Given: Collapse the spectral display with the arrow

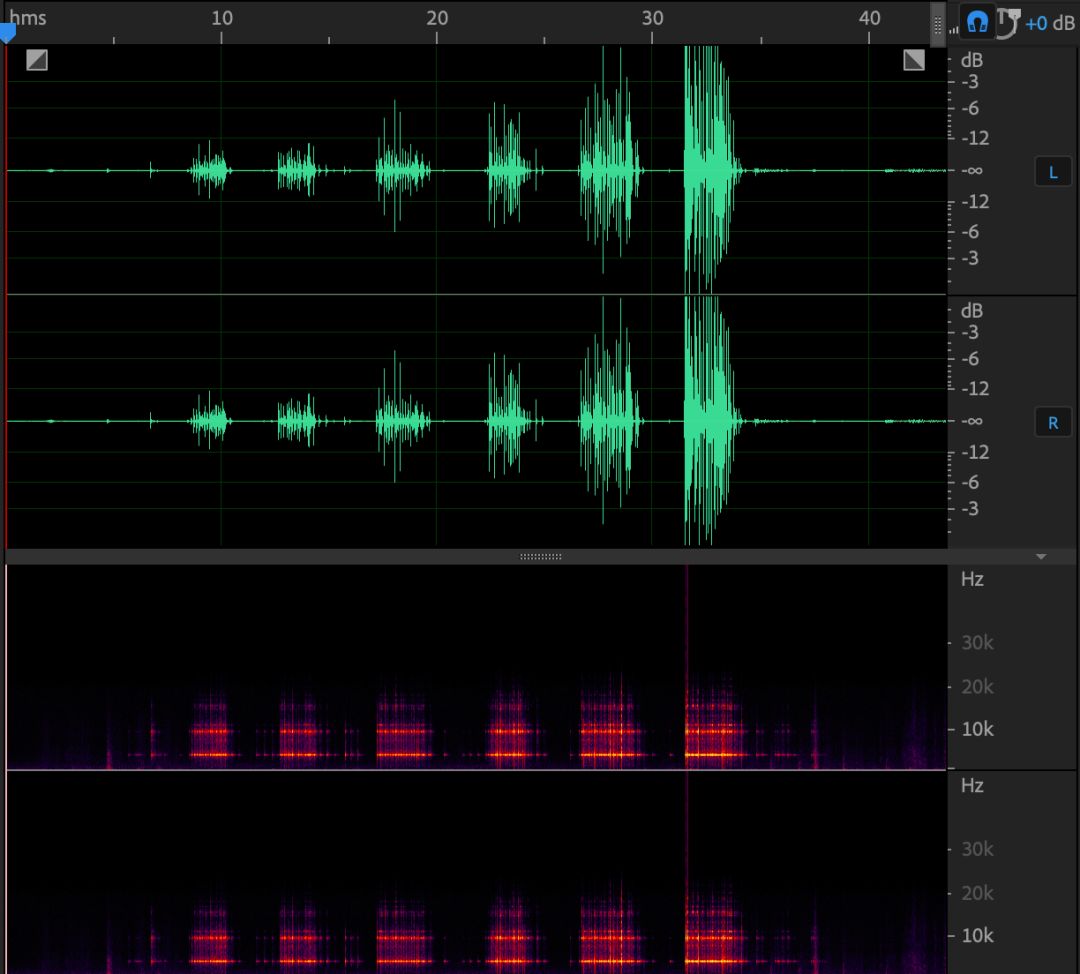Looking at the screenshot, I should [x=1041, y=556].
